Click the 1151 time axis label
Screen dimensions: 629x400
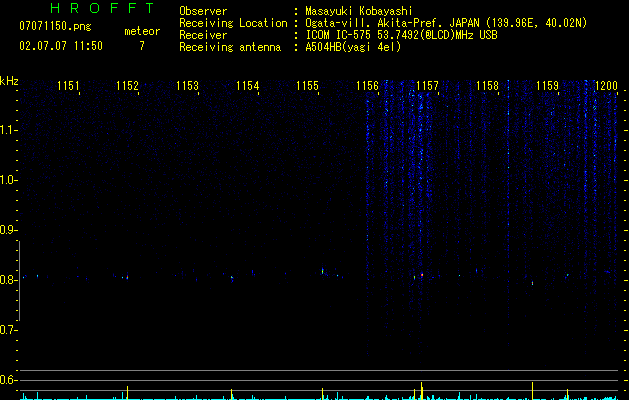[x=68, y=86]
